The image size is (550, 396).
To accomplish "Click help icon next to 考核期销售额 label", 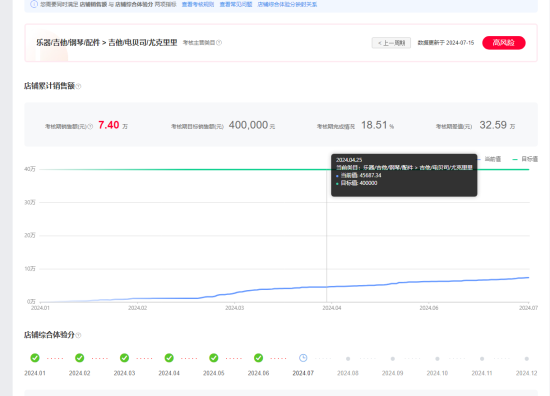I will point(90,126).
